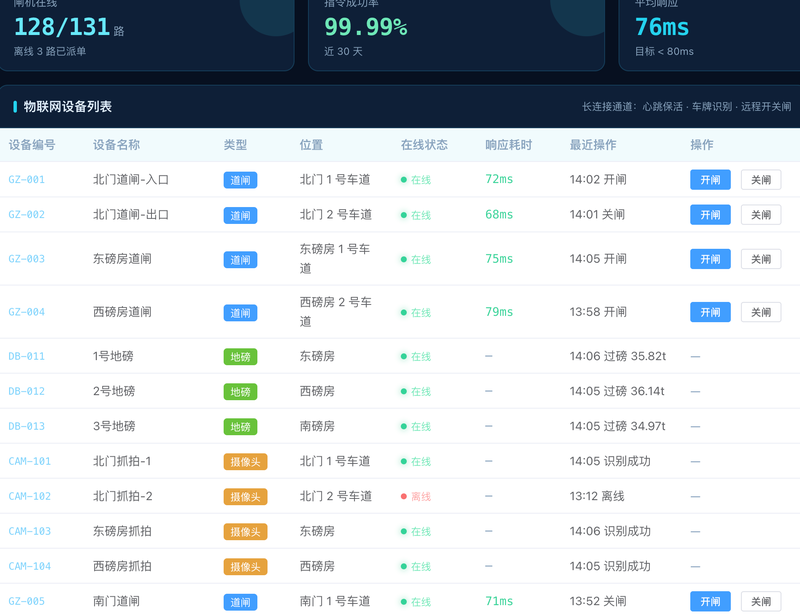Click recent operation 14:05 过磅 36.14t
800x614 pixels.
click(617, 391)
